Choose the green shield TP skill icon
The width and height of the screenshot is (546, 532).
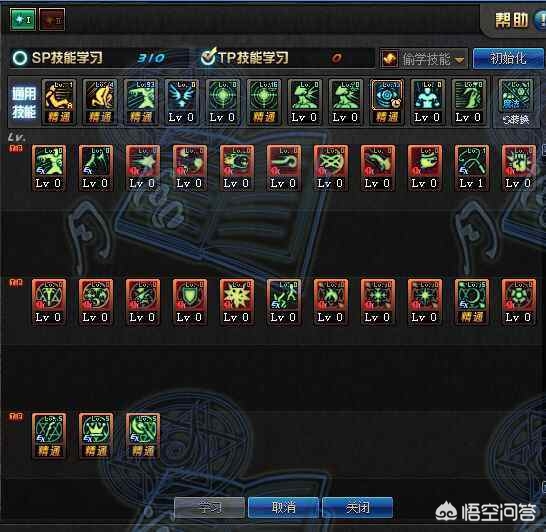pyautogui.click(x=189, y=302)
